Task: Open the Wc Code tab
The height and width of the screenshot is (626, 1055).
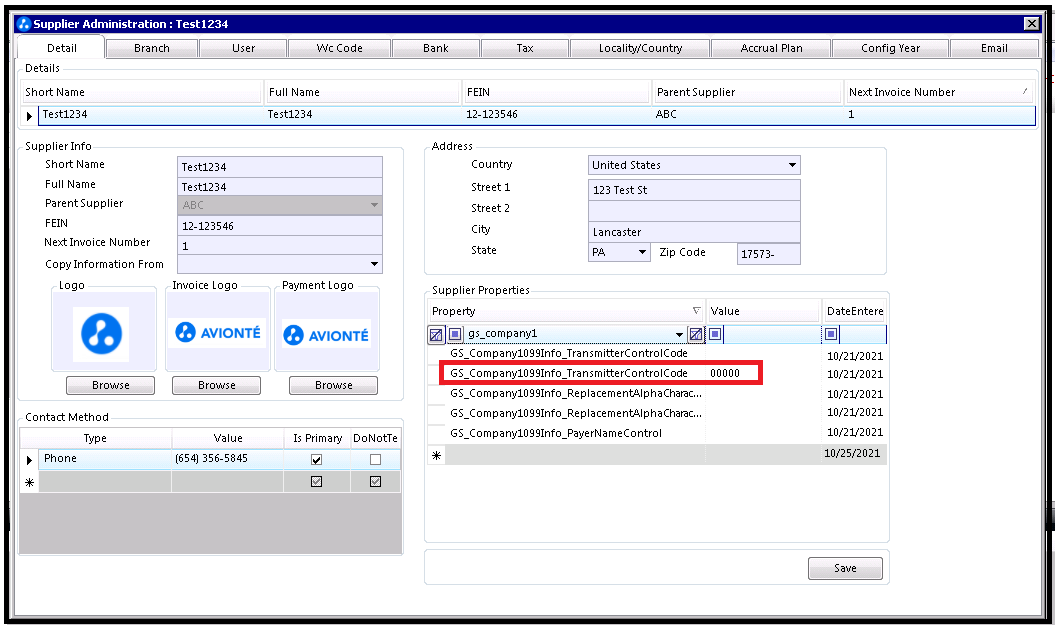Action: click(x=340, y=48)
